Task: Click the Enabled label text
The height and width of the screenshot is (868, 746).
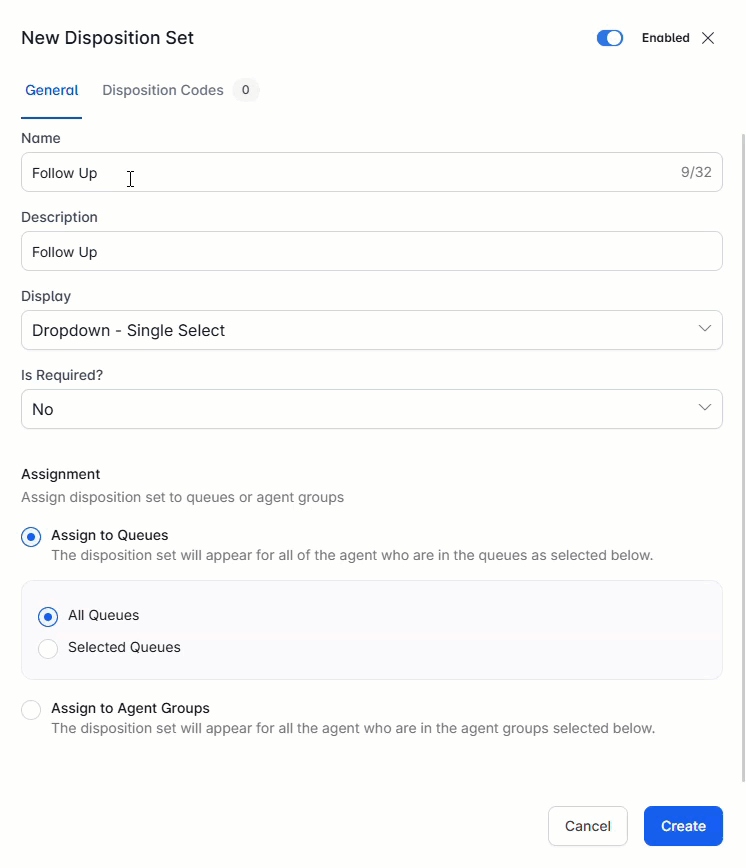Action: pos(665,38)
